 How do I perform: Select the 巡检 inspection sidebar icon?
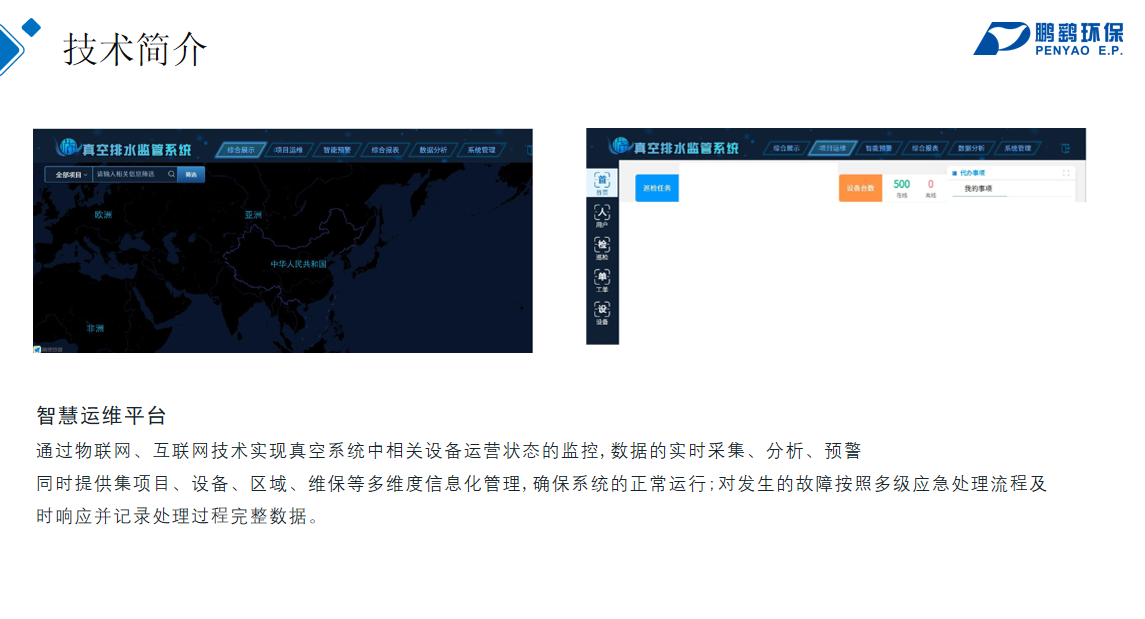pos(602,248)
